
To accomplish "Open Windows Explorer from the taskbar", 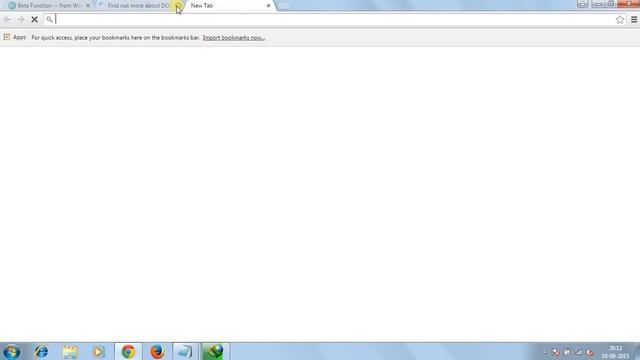I will coord(70,351).
